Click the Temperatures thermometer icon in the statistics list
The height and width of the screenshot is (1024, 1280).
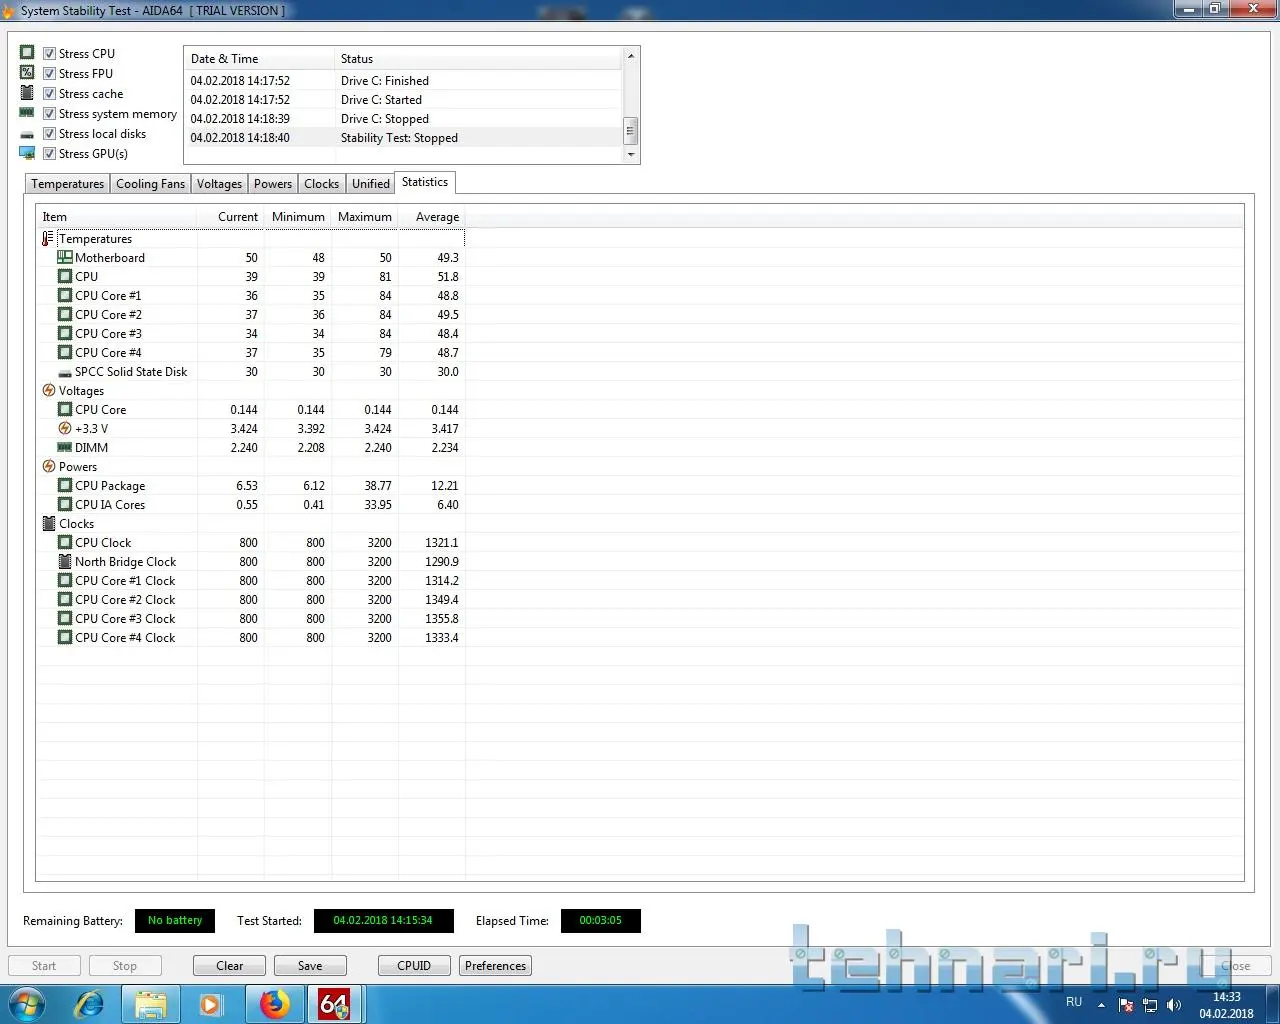pyautogui.click(x=48, y=239)
